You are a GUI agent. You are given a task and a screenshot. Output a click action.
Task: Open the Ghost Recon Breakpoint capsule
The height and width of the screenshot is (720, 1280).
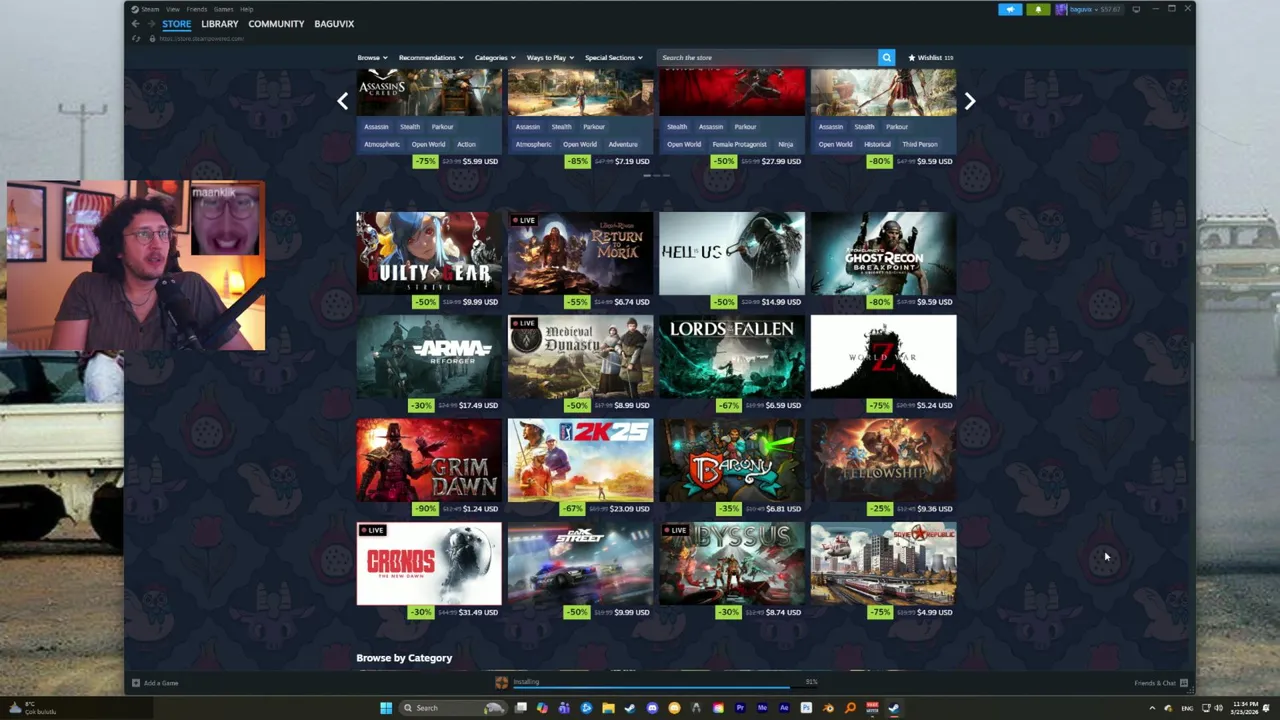(x=883, y=253)
